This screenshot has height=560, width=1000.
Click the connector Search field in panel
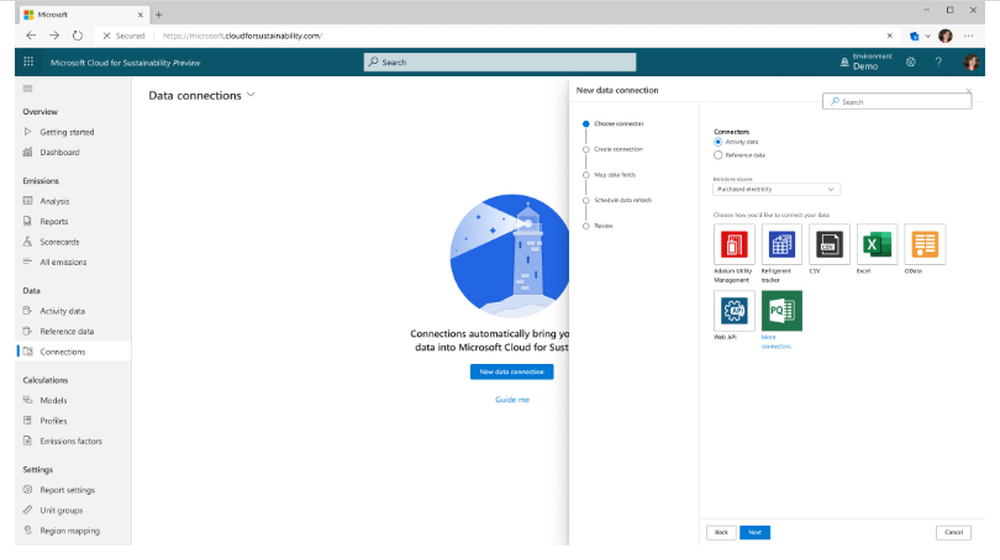[897, 101]
